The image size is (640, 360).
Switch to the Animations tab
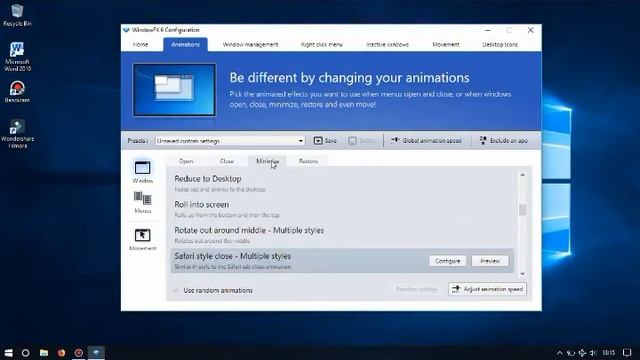[185, 44]
